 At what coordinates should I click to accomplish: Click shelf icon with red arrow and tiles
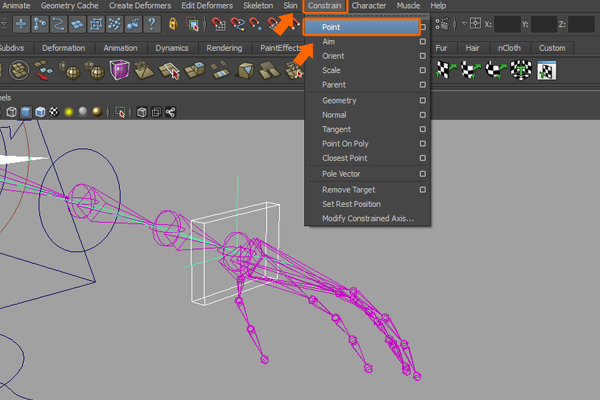pos(44,70)
